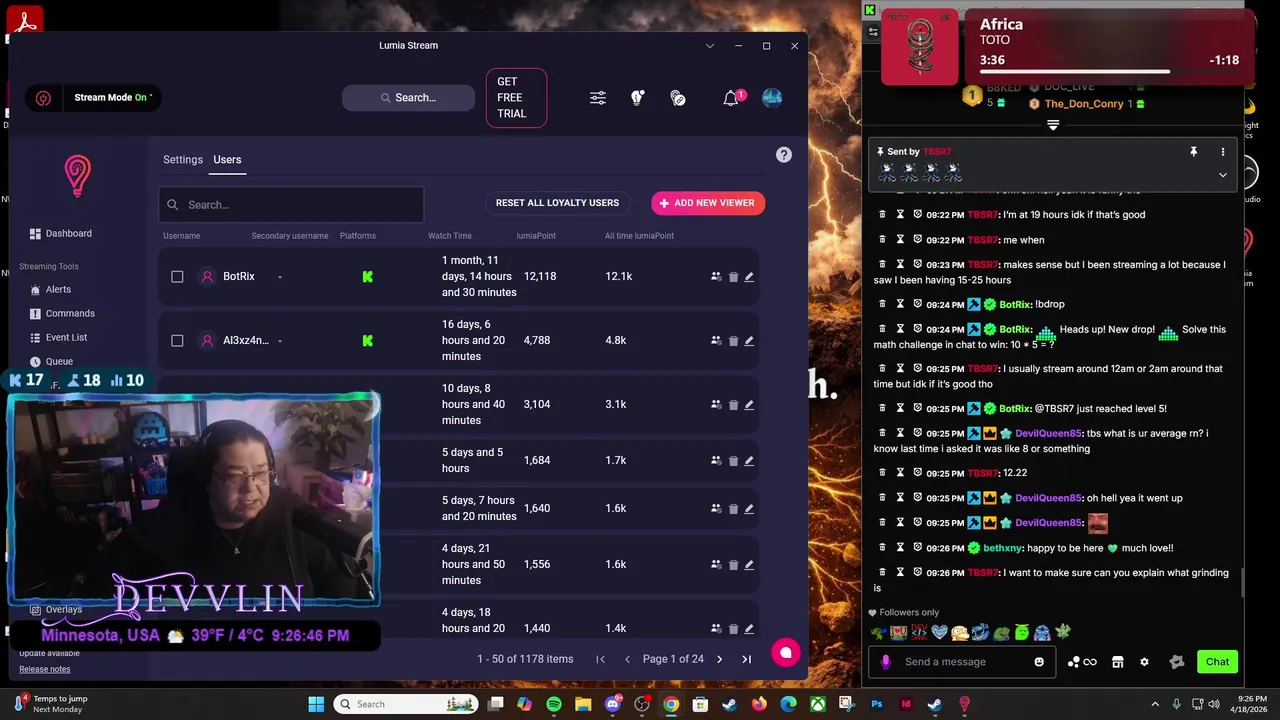
Task: Open the merge users icon for BotRix
Action: [x=716, y=277]
